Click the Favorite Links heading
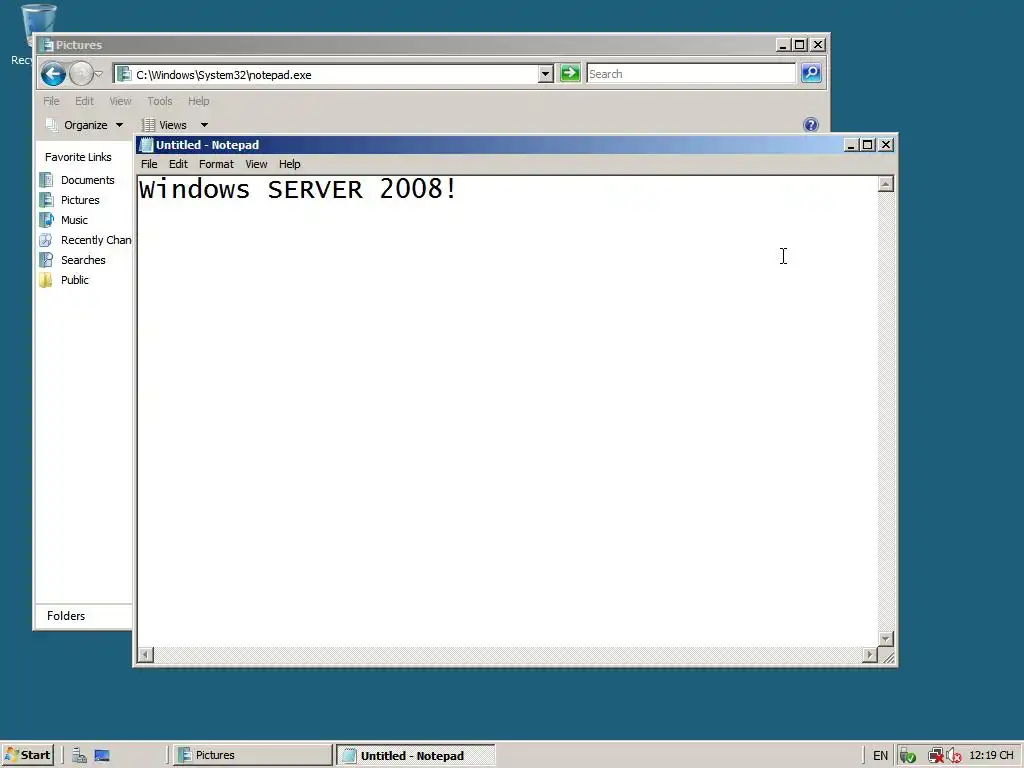 (78, 157)
